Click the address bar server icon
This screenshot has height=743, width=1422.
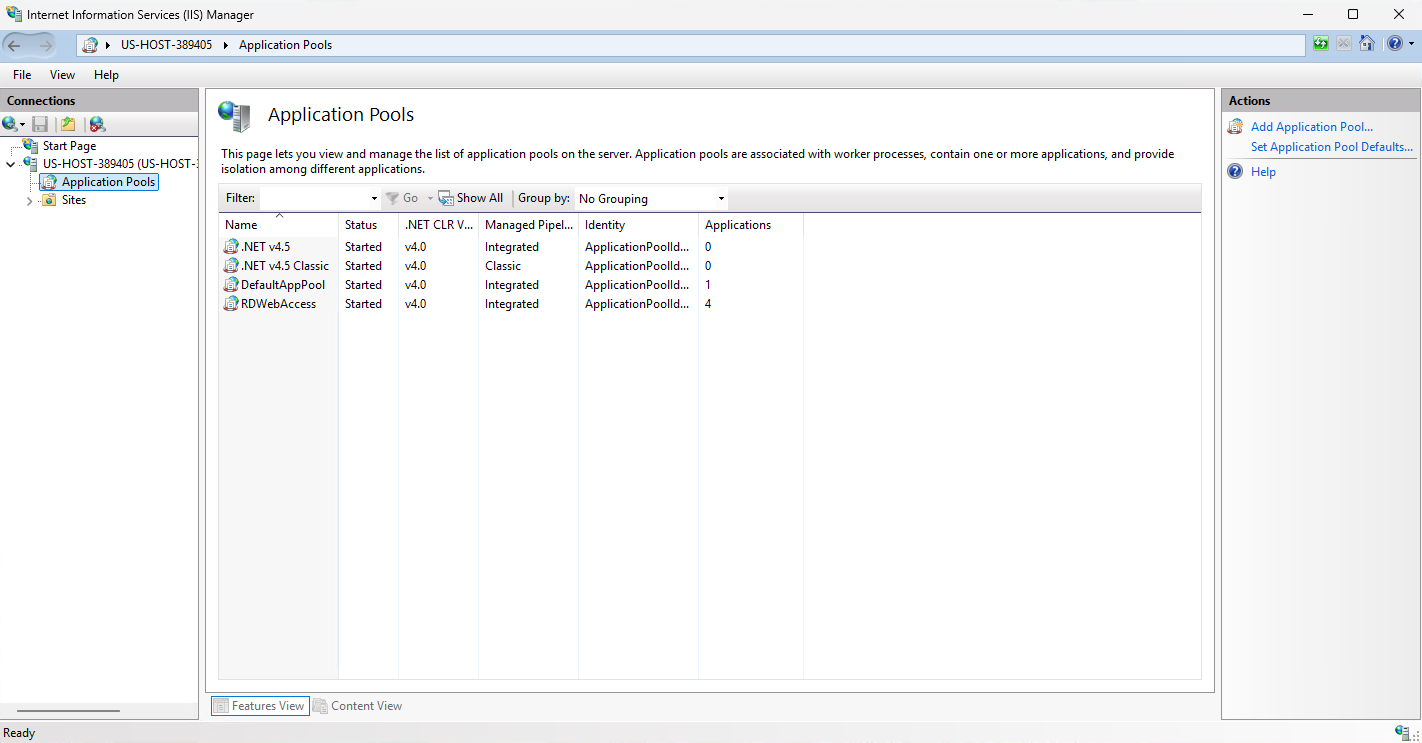[91, 45]
